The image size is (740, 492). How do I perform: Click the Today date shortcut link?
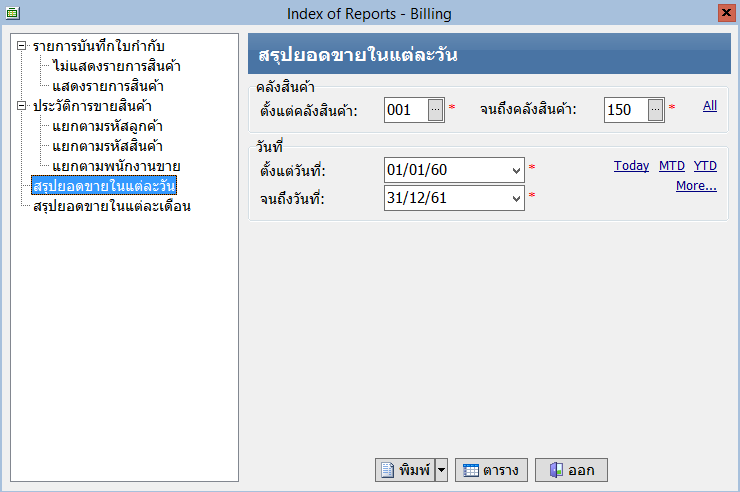631,166
